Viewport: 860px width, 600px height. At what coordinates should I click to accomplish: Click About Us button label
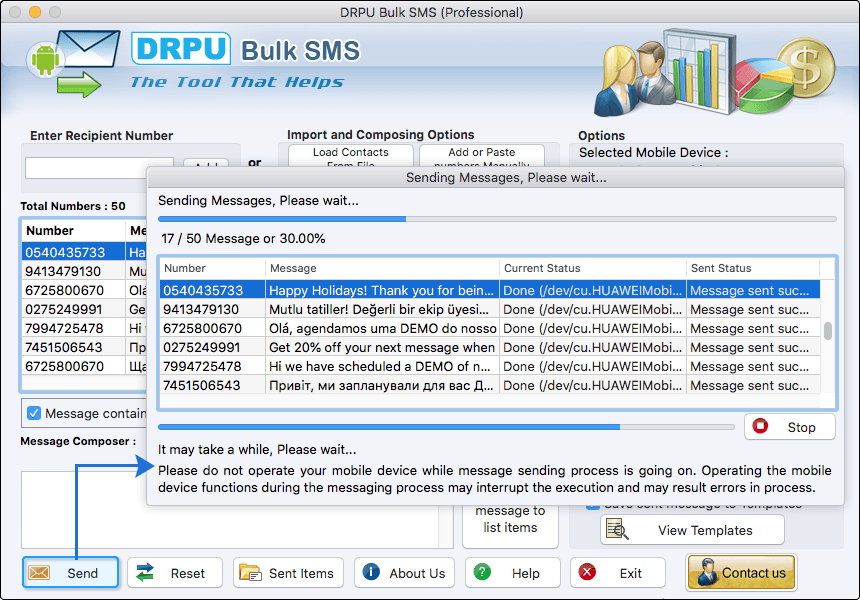[x=417, y=573]
